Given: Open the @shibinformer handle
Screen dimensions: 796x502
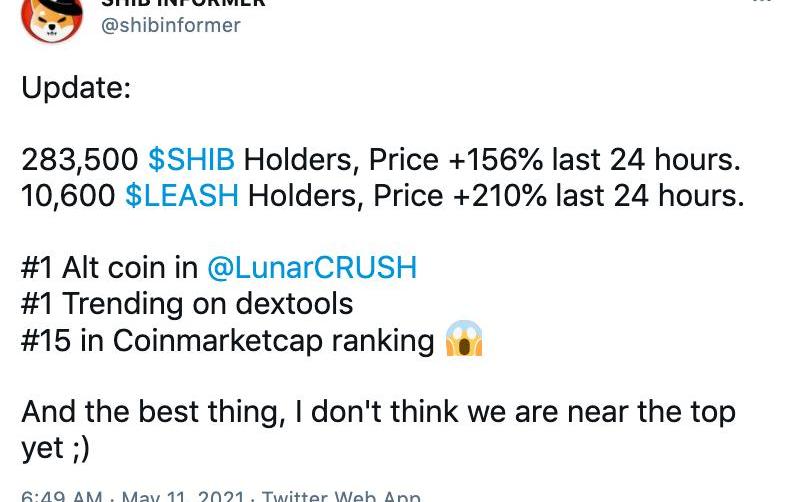Looking at the screenshot, I should tap(171, 25).
